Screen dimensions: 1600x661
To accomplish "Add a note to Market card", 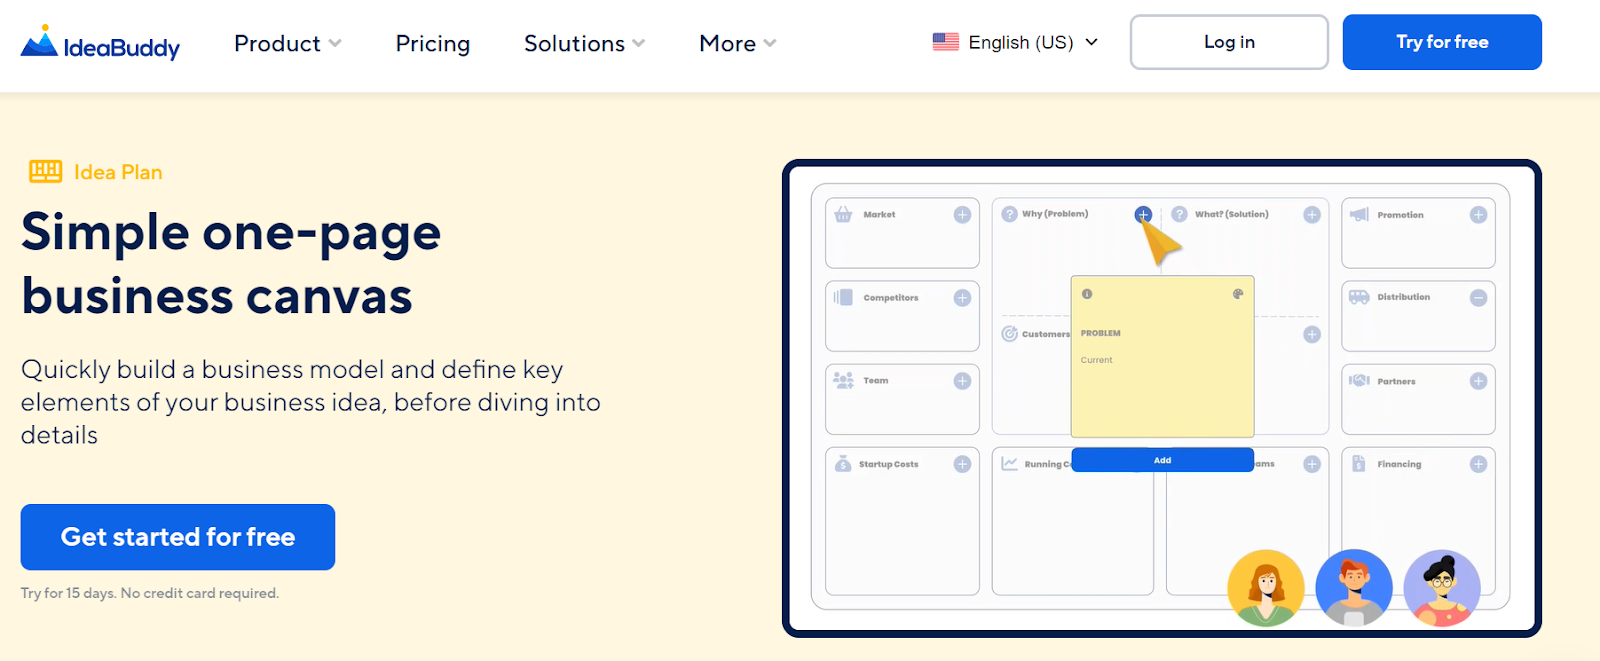I will point(962,215).
